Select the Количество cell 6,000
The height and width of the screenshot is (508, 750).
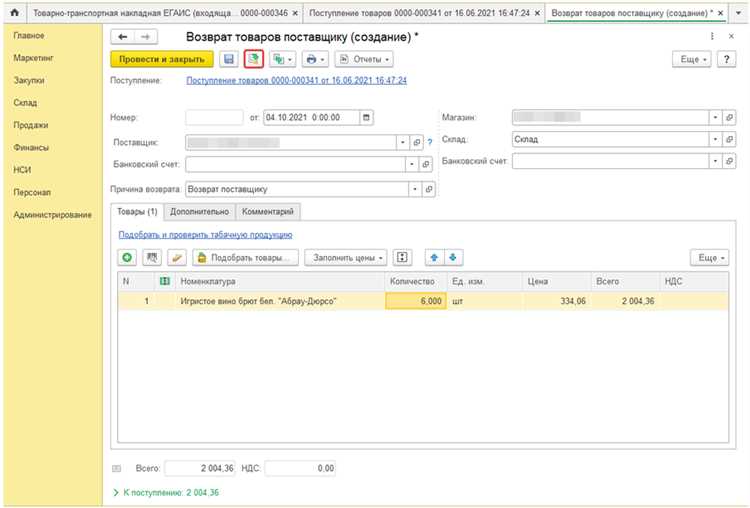416,301
